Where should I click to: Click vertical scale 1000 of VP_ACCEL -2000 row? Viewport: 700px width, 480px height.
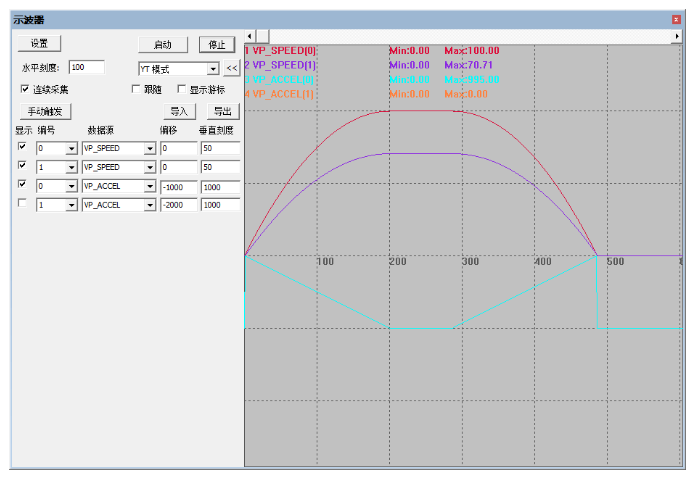coord(221,205)
